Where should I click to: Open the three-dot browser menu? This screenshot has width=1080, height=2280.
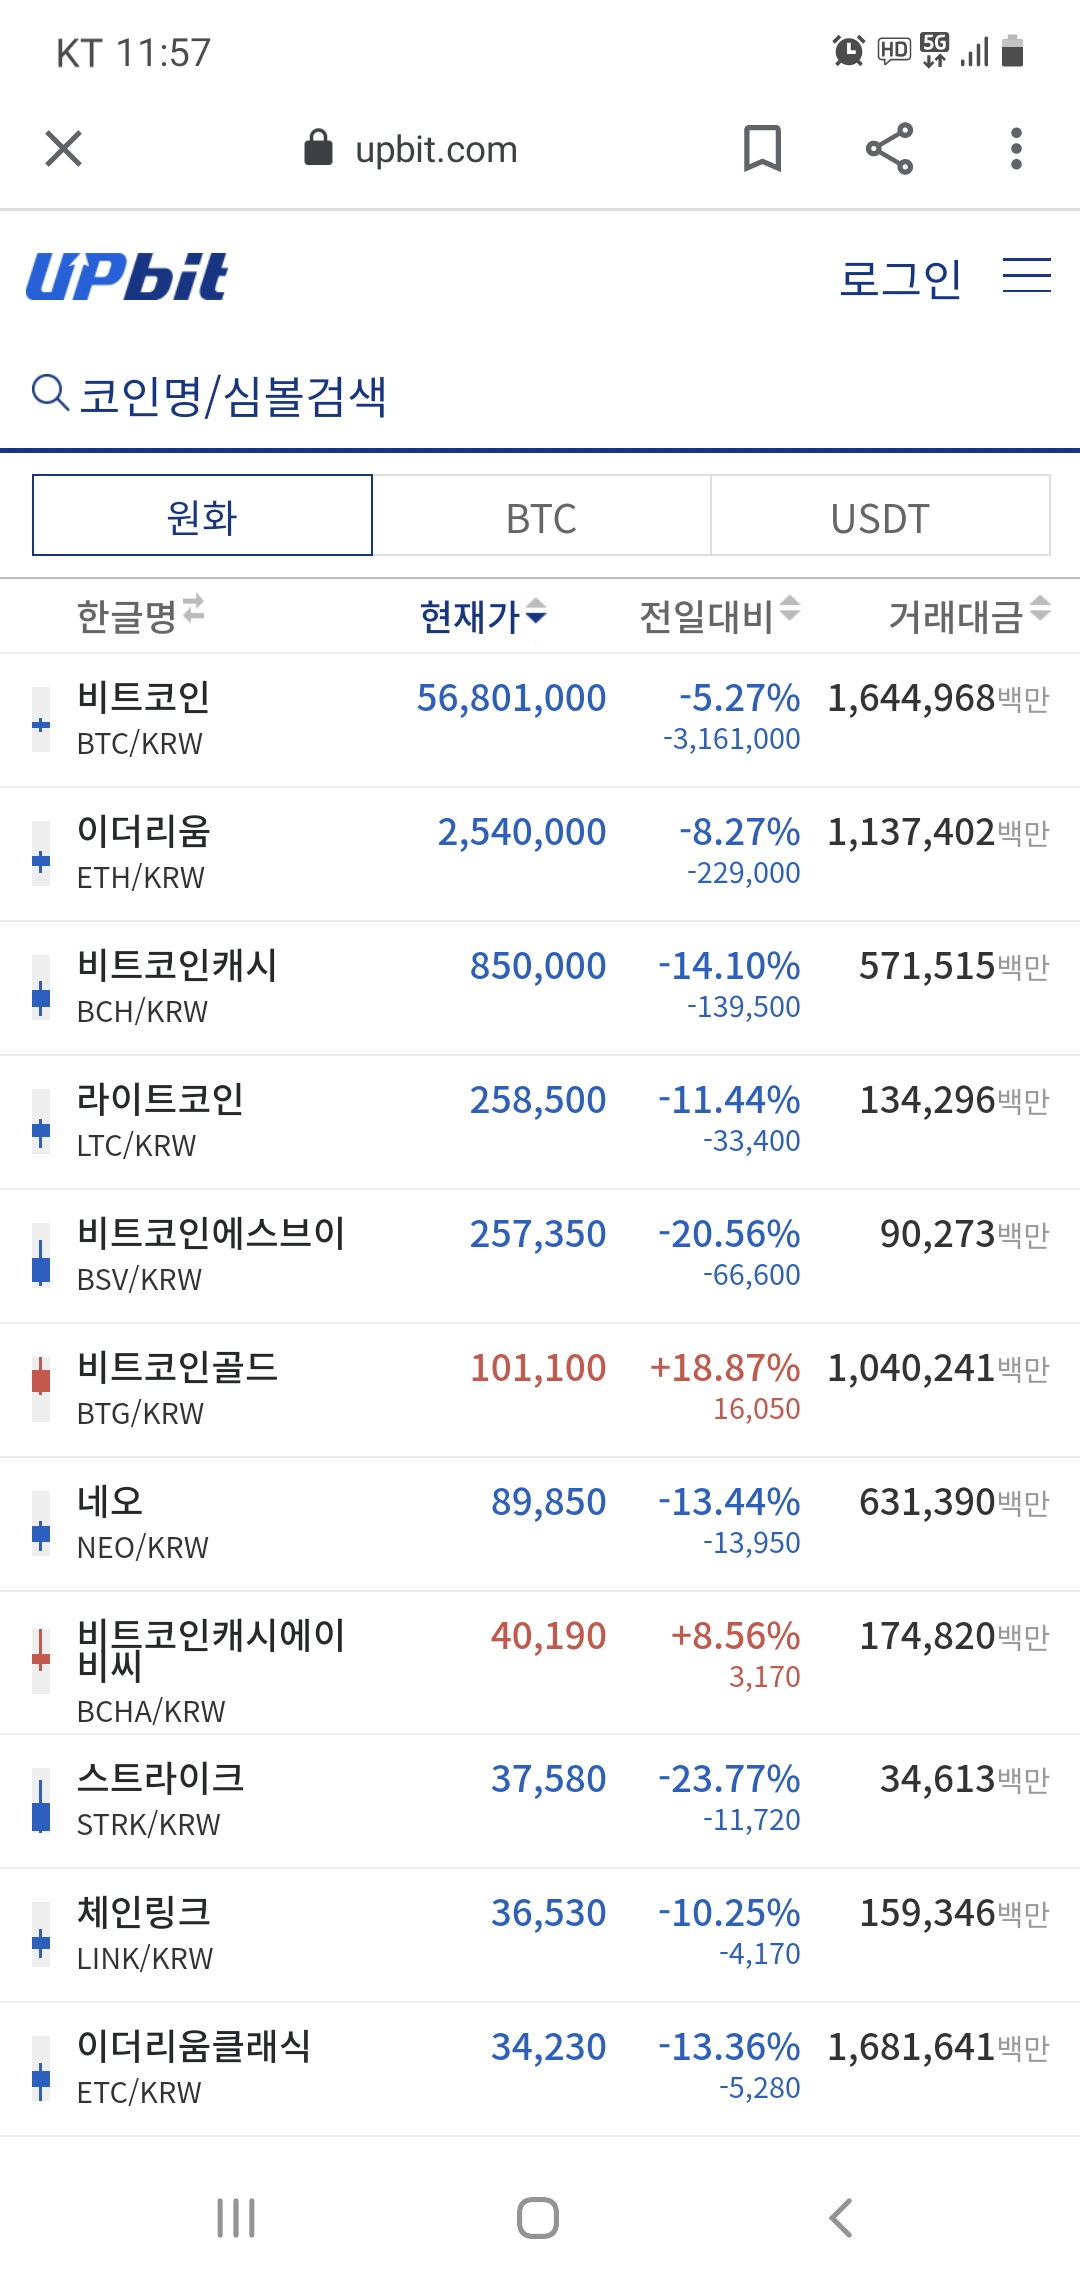[x=1016, y=149]
